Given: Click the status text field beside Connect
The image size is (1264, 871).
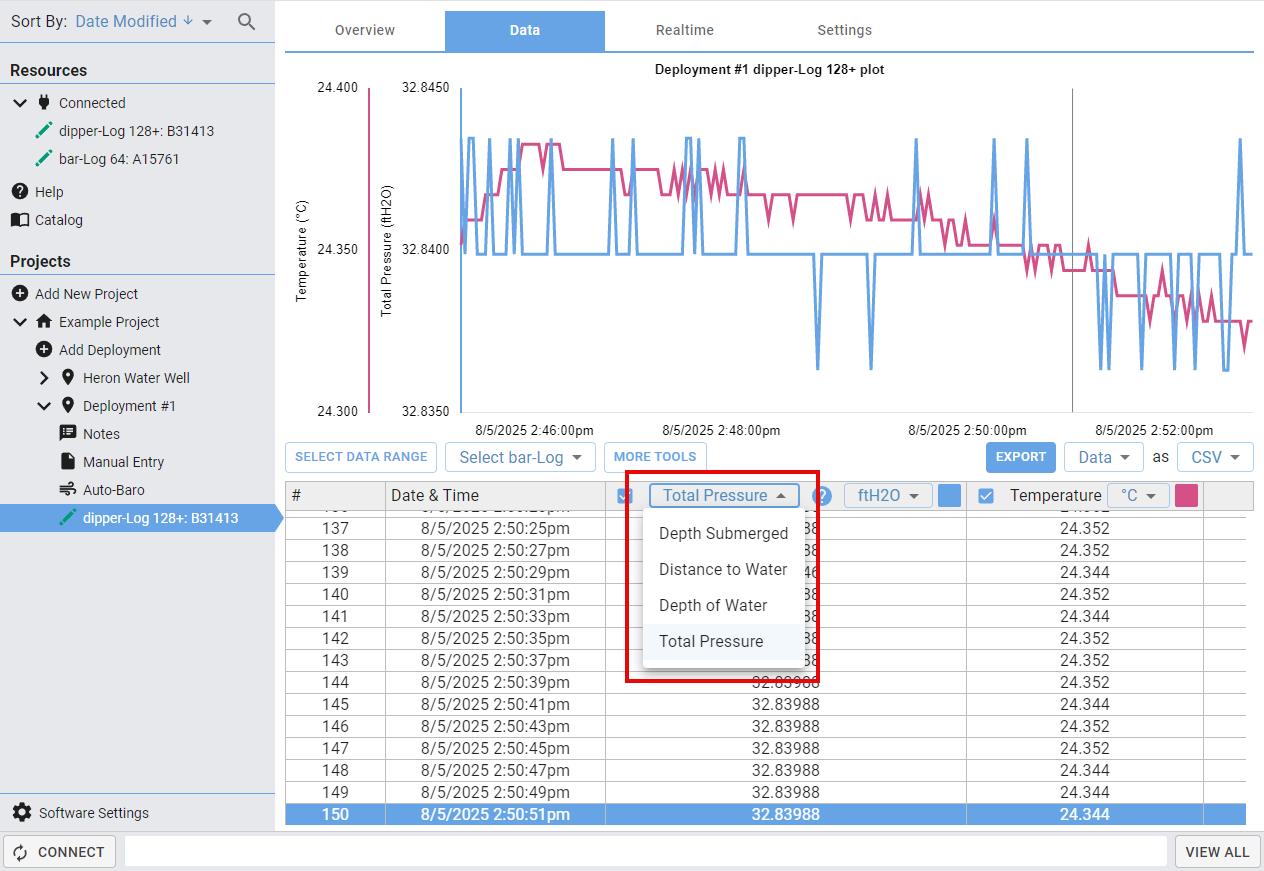Looking at the screenshot, I should (646, 852).
